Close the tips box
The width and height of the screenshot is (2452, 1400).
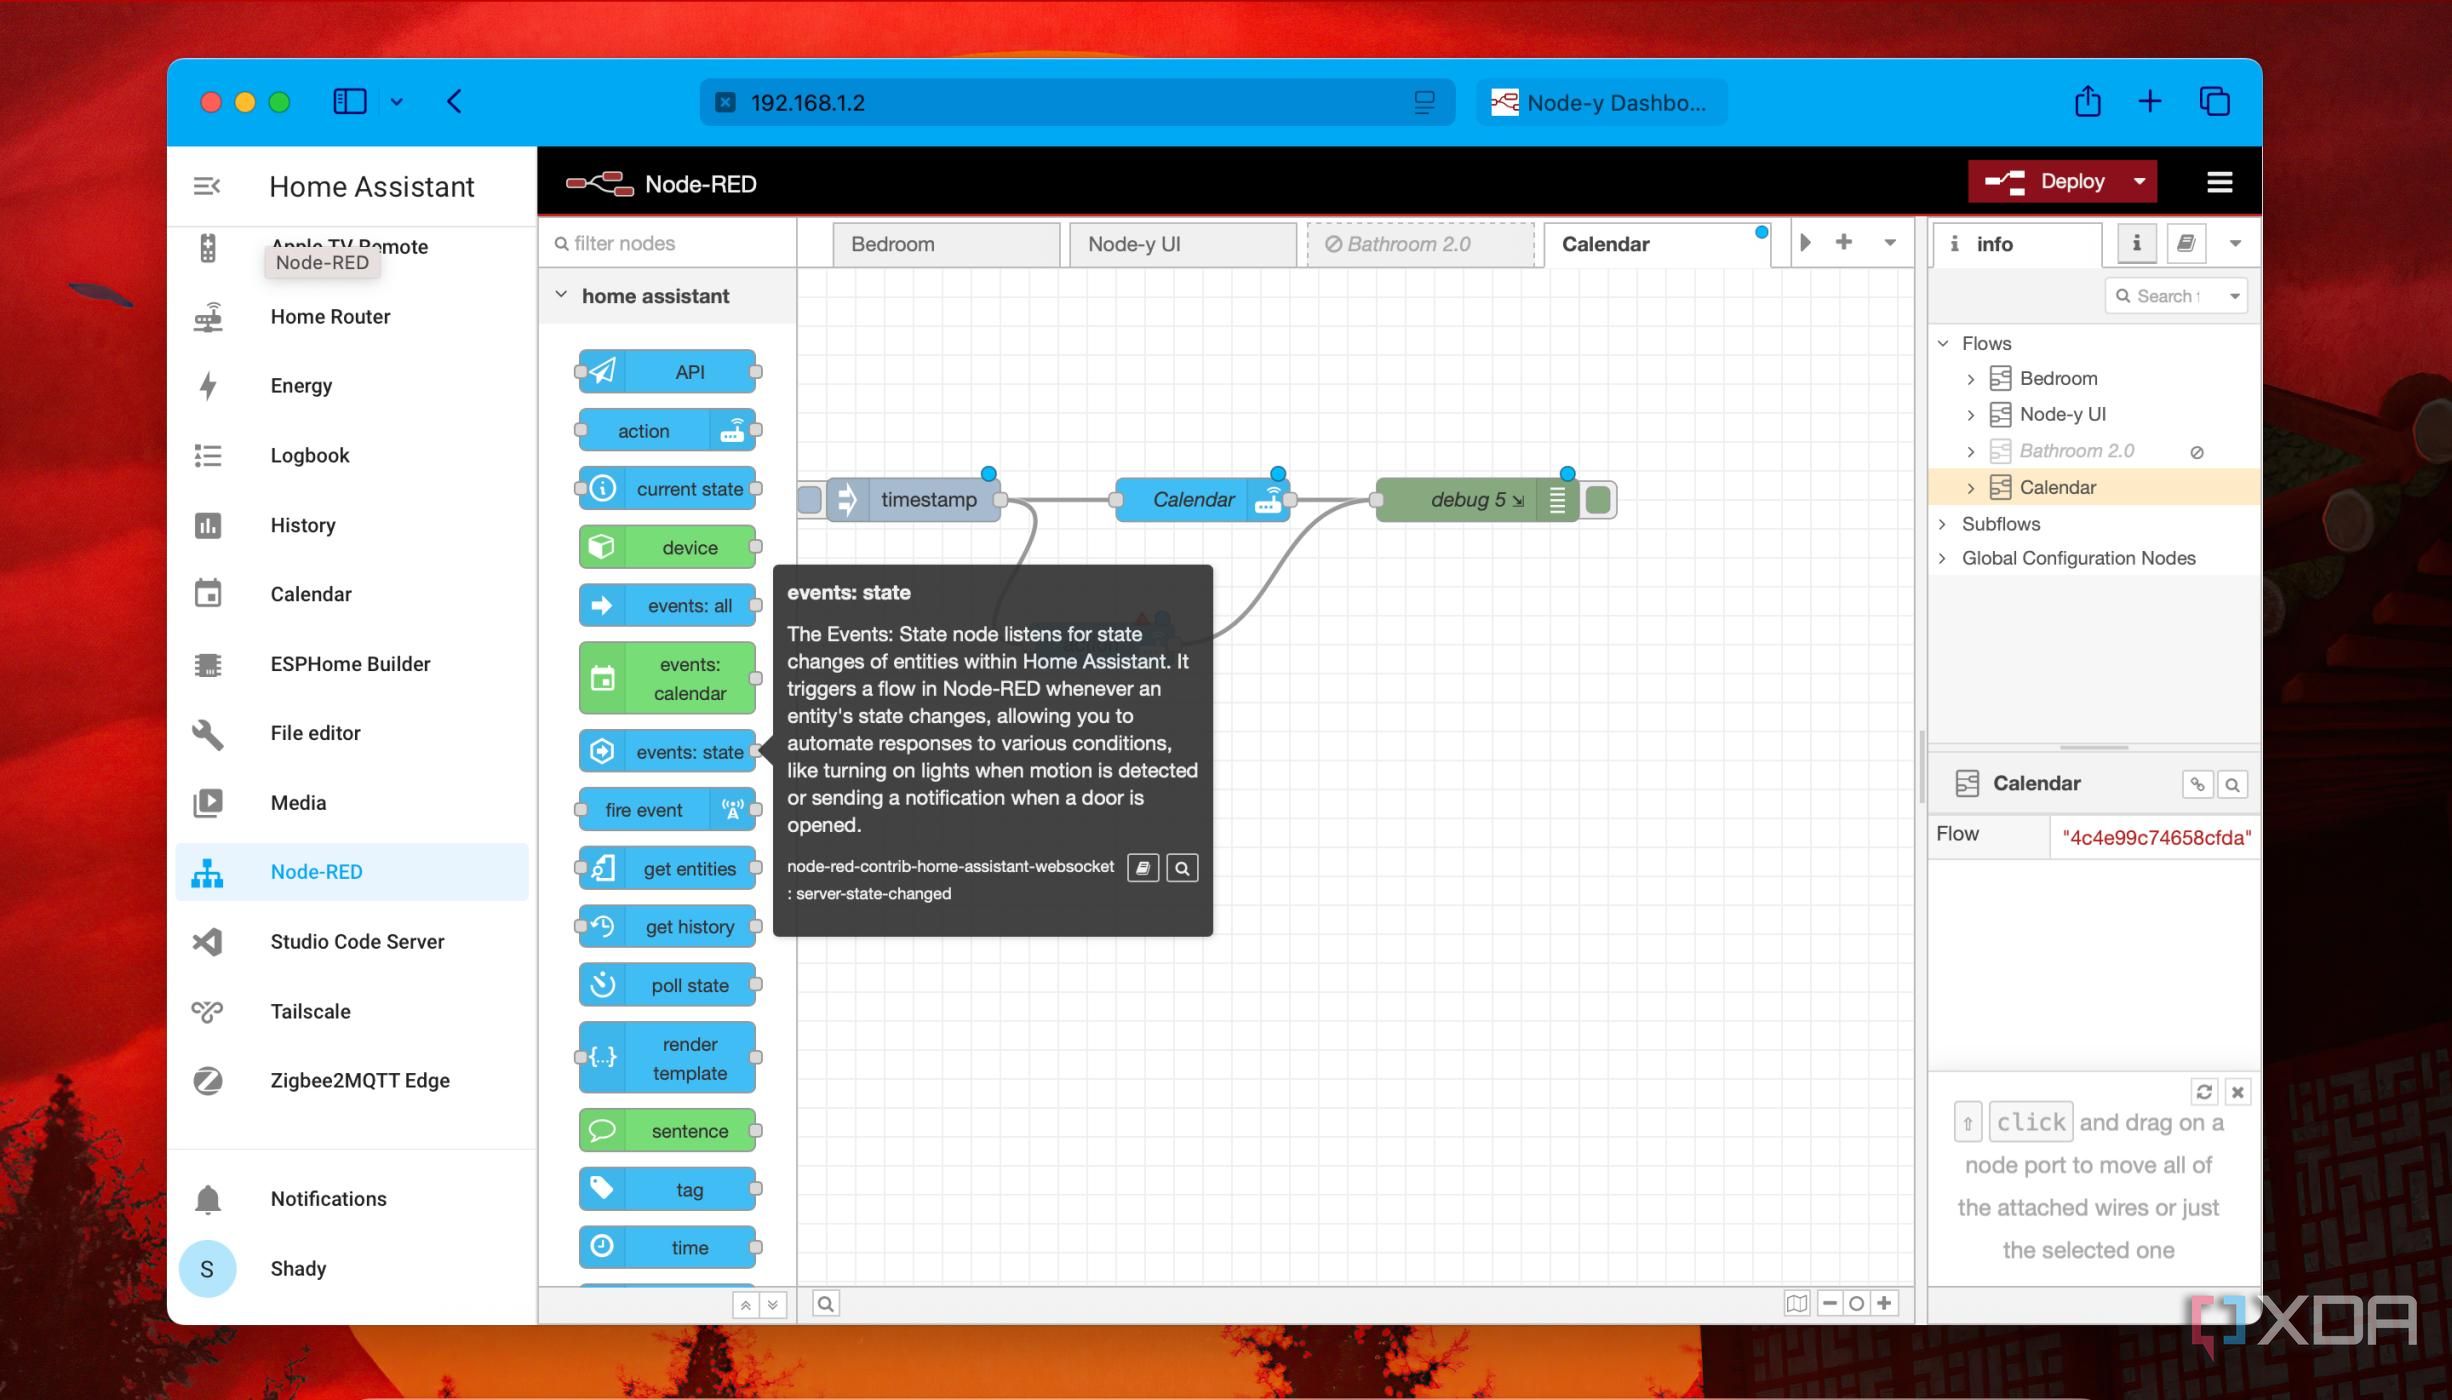pos(2238,1091)
